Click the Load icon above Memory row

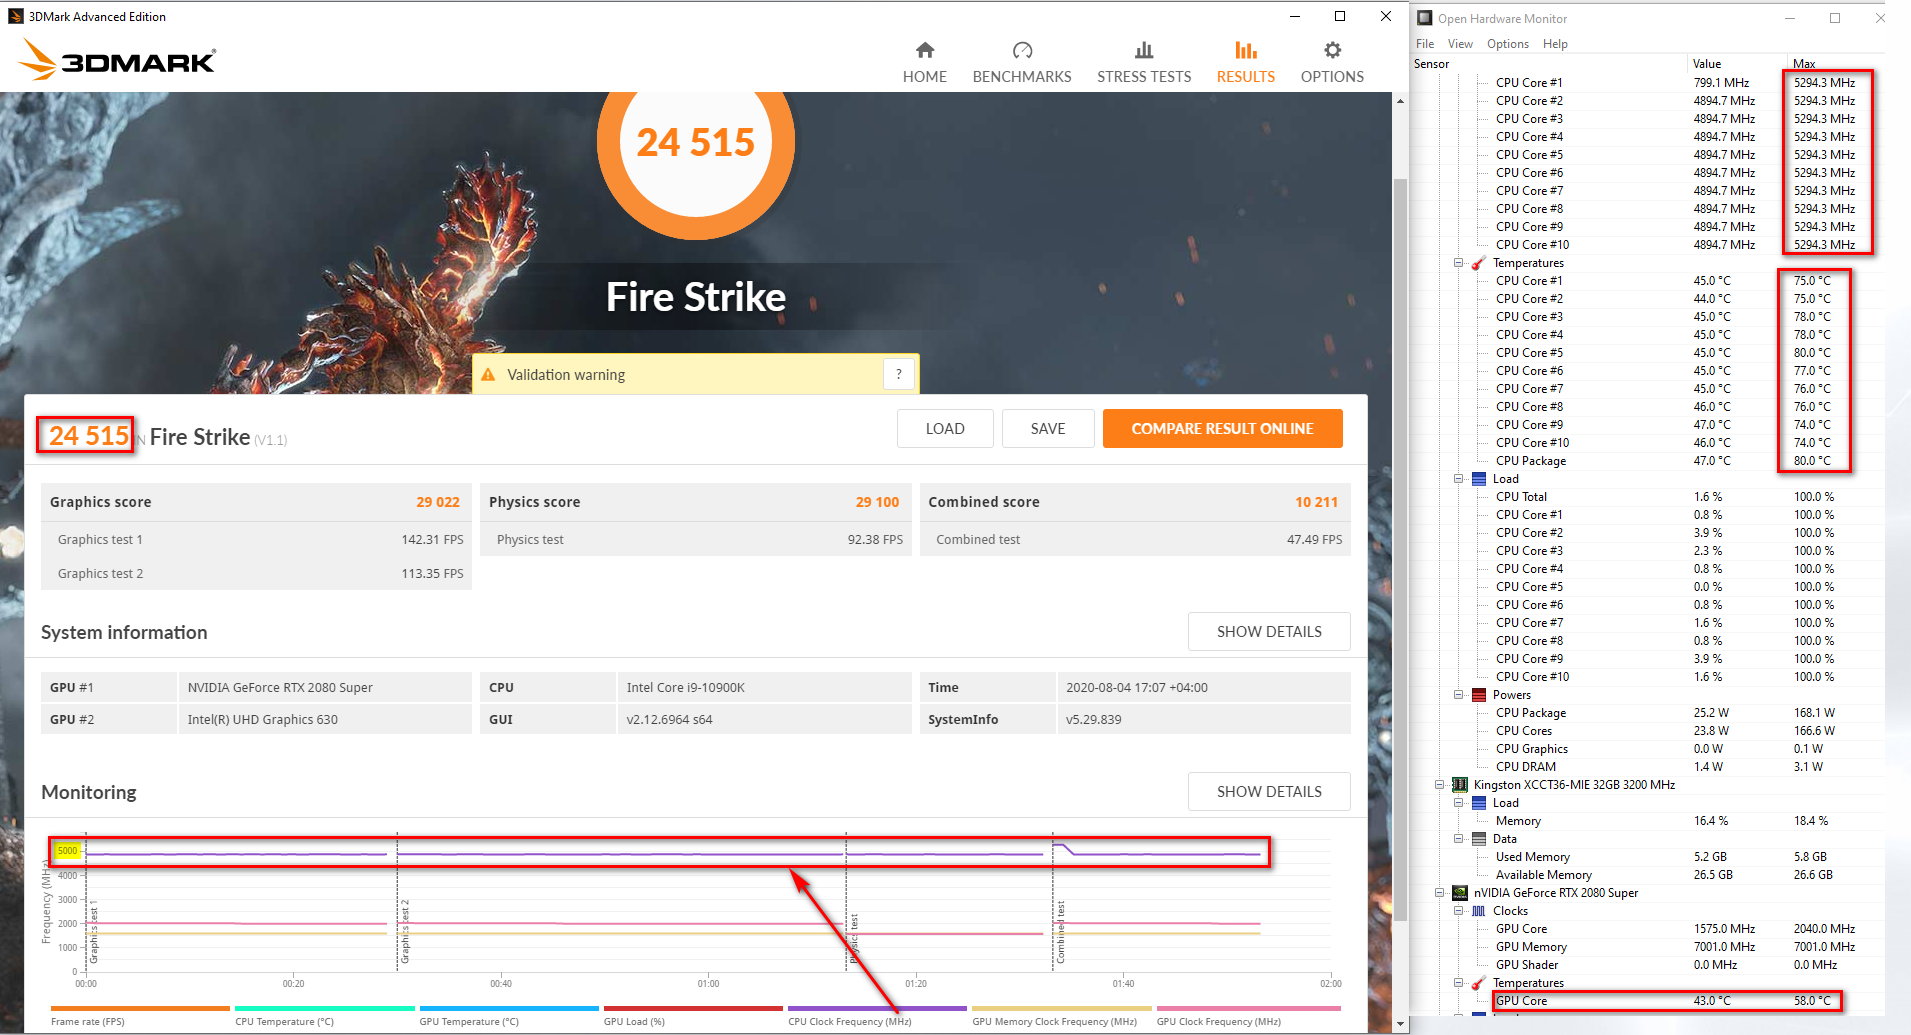1479,803
